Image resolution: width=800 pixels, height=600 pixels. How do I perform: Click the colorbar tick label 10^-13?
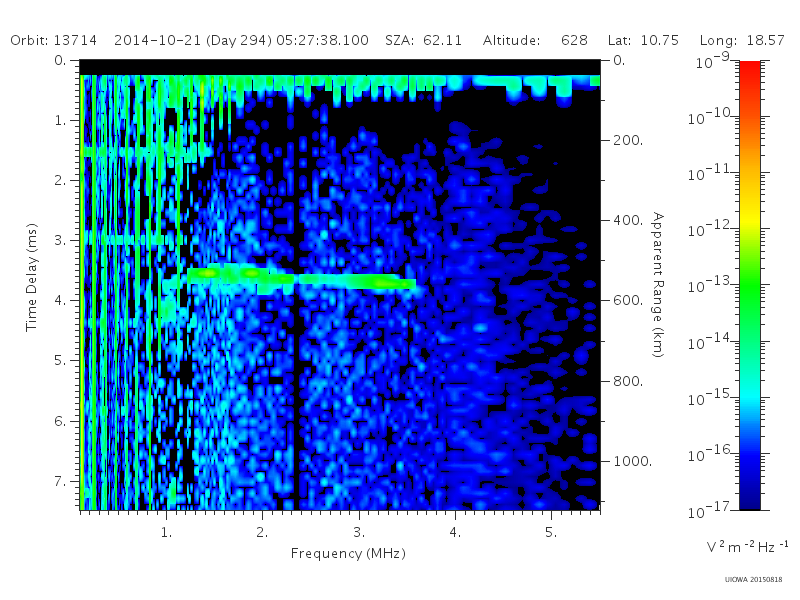point(708,285)
